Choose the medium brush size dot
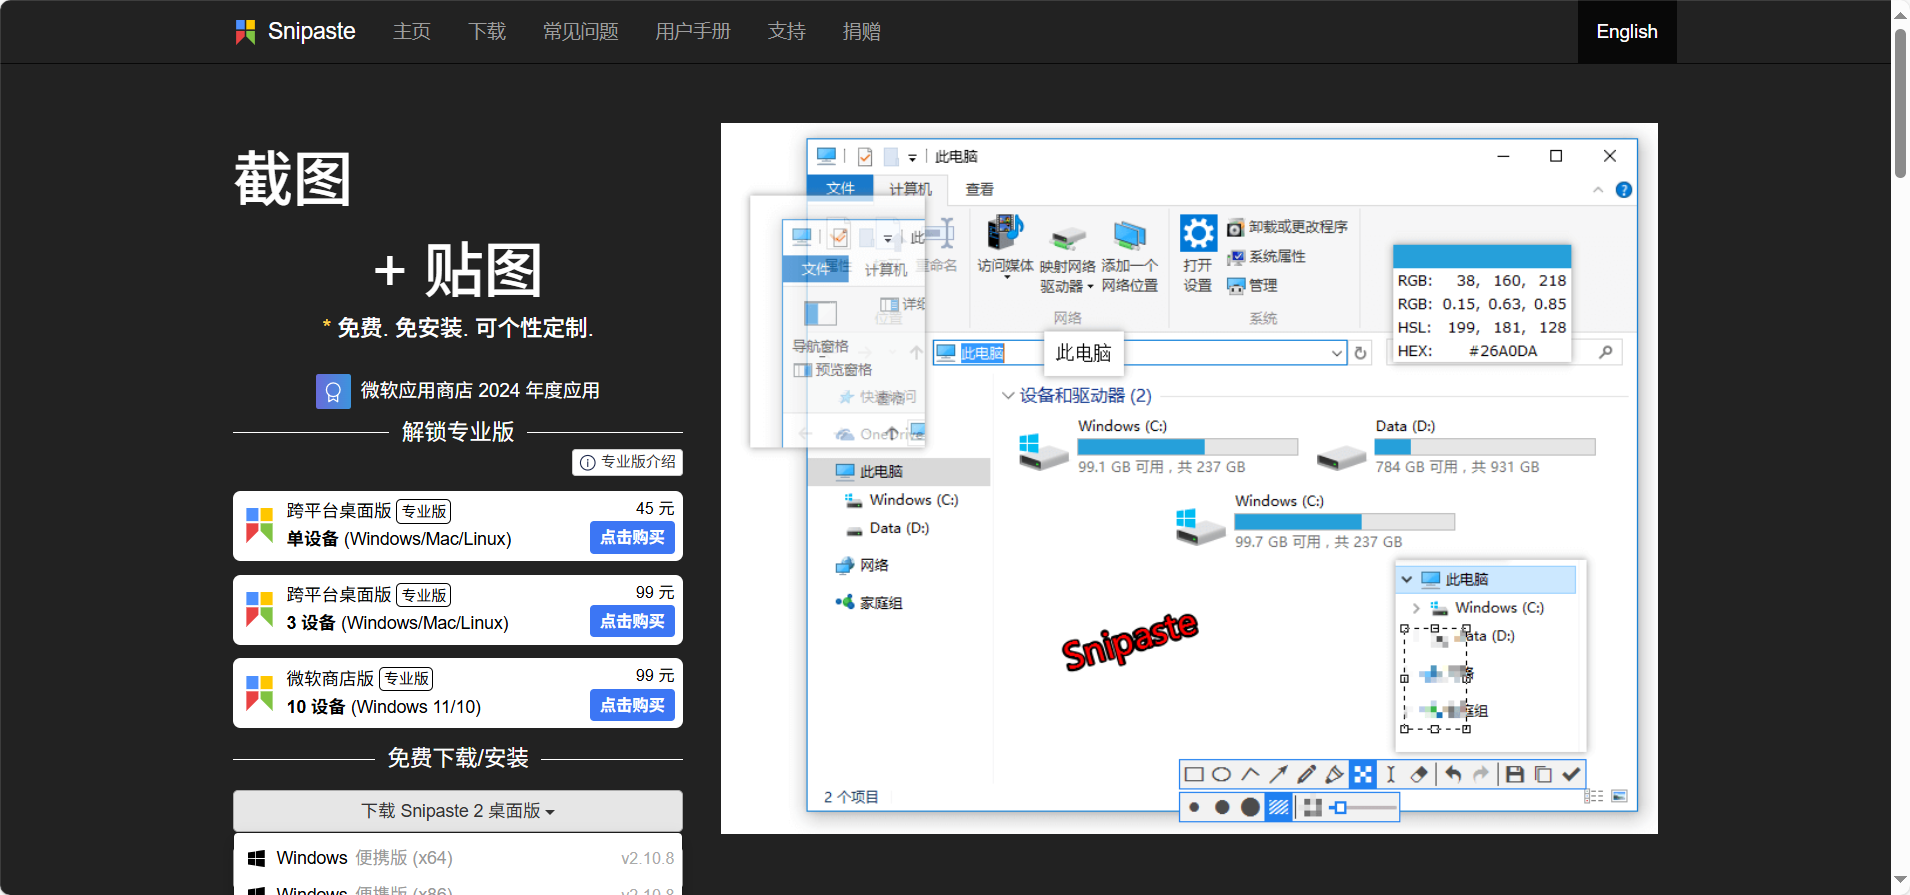Screen dimensions: 1910x895 [1222, 807]
